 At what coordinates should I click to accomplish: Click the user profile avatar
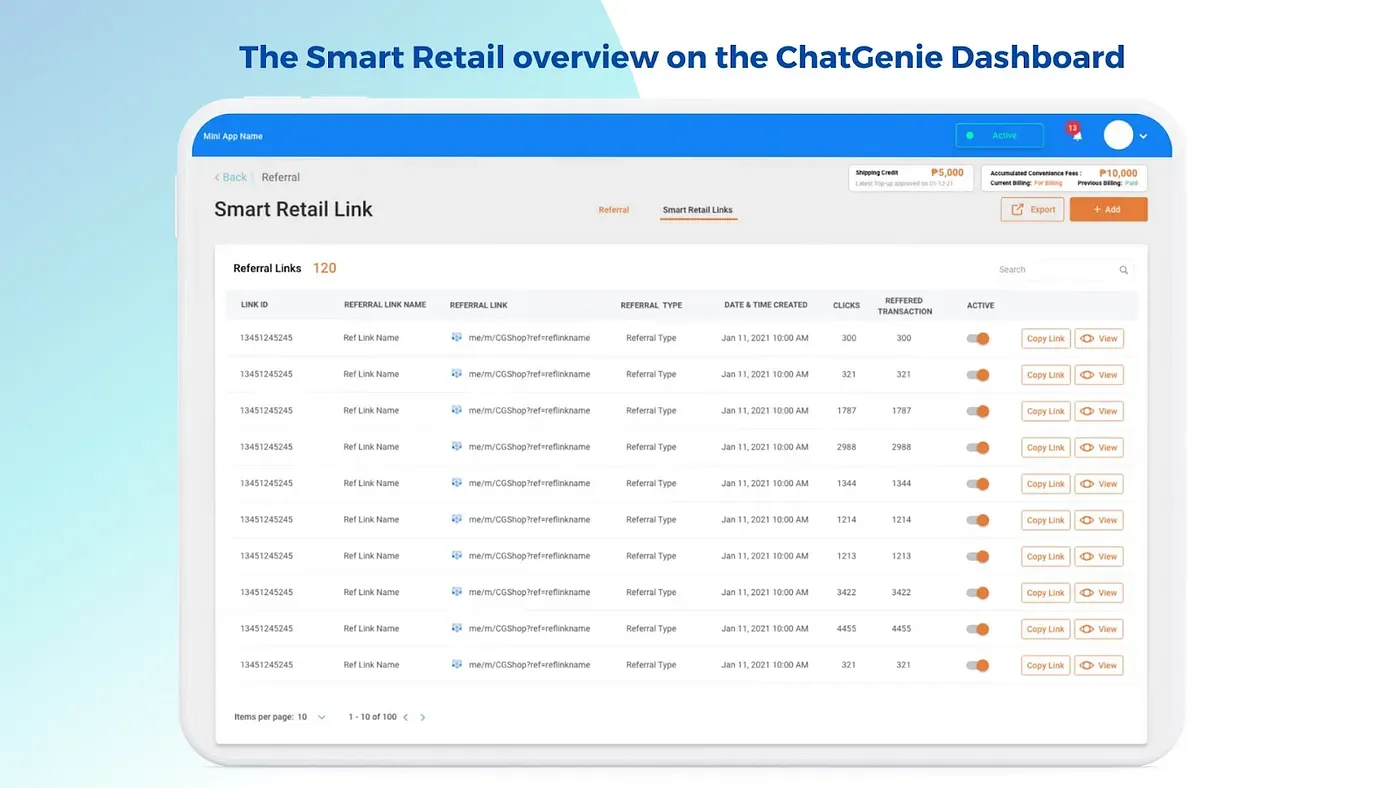click(x=1118, y=135)
